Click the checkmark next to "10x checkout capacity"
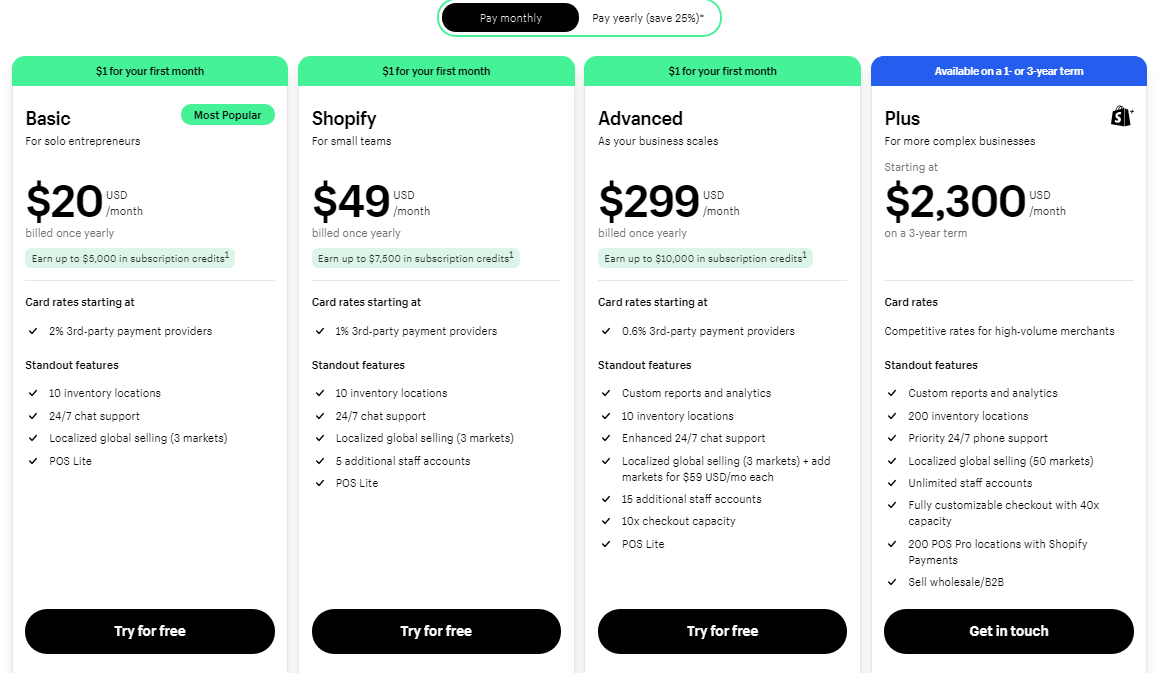 (605, 521)
